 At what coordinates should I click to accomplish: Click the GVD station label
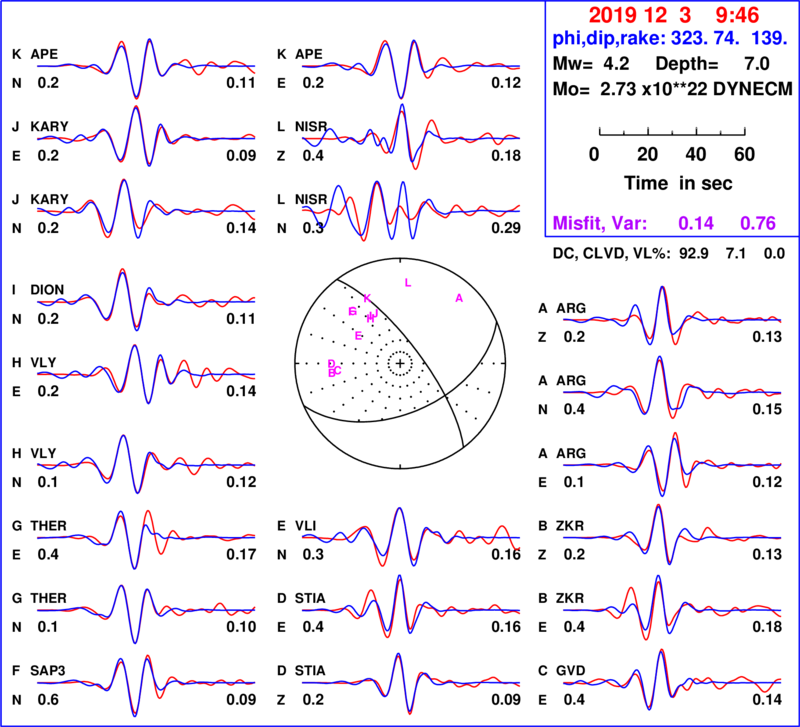coord(570,670)
